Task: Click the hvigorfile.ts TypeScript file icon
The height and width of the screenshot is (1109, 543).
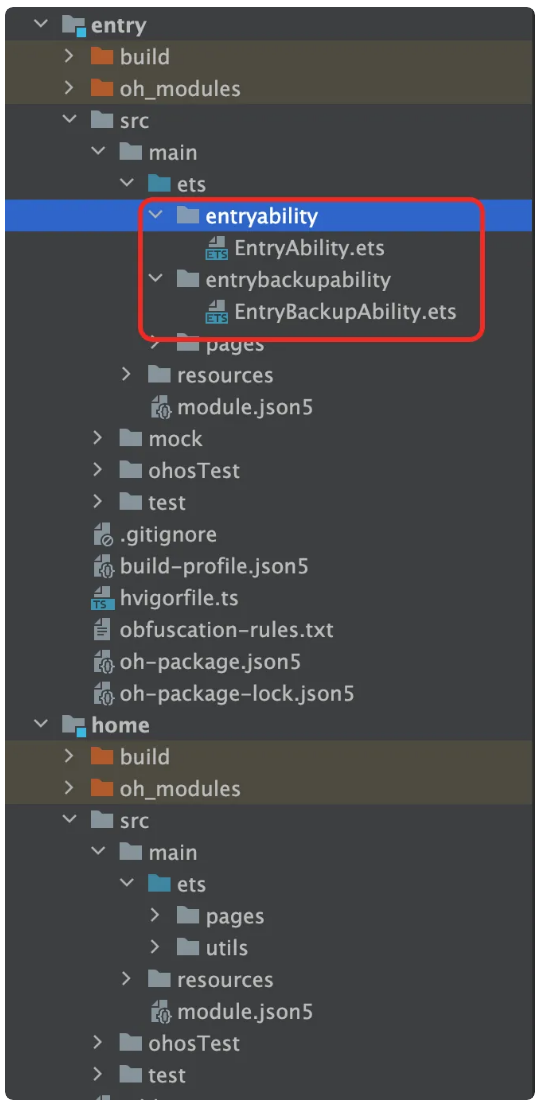Action: pyautogui.click(x=103, y=598)
